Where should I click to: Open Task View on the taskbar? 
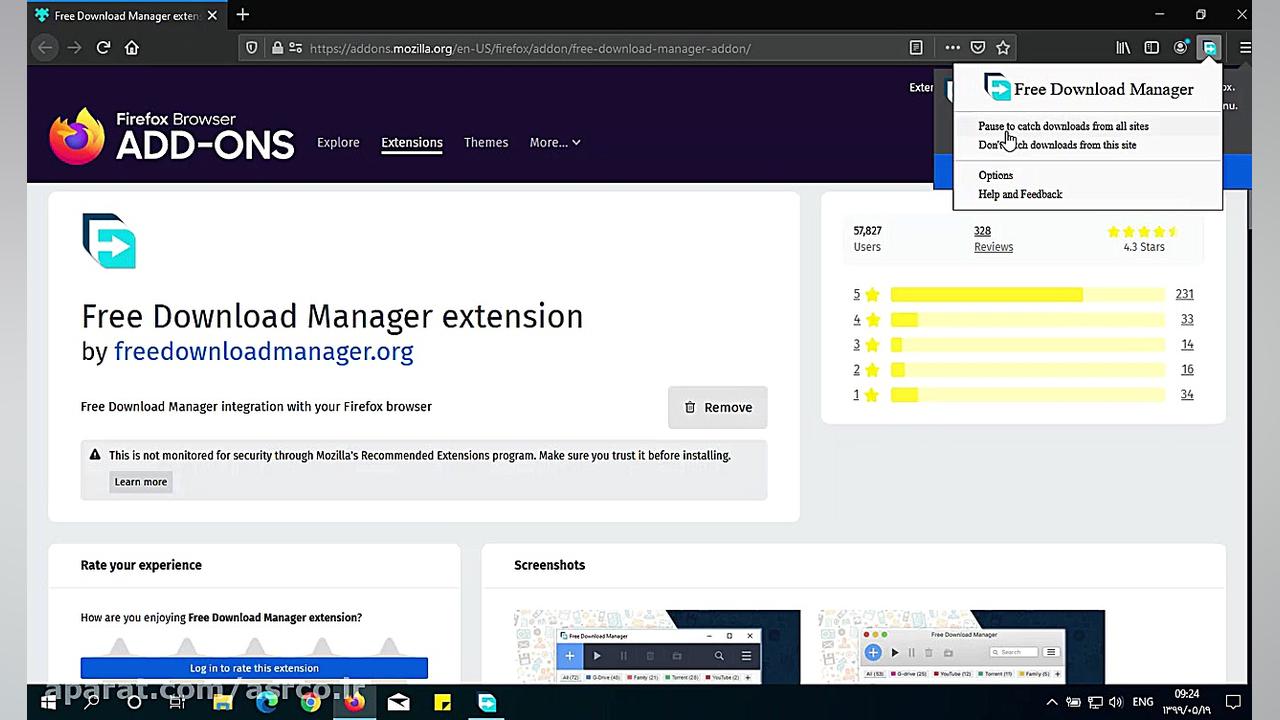coord(177,702)
